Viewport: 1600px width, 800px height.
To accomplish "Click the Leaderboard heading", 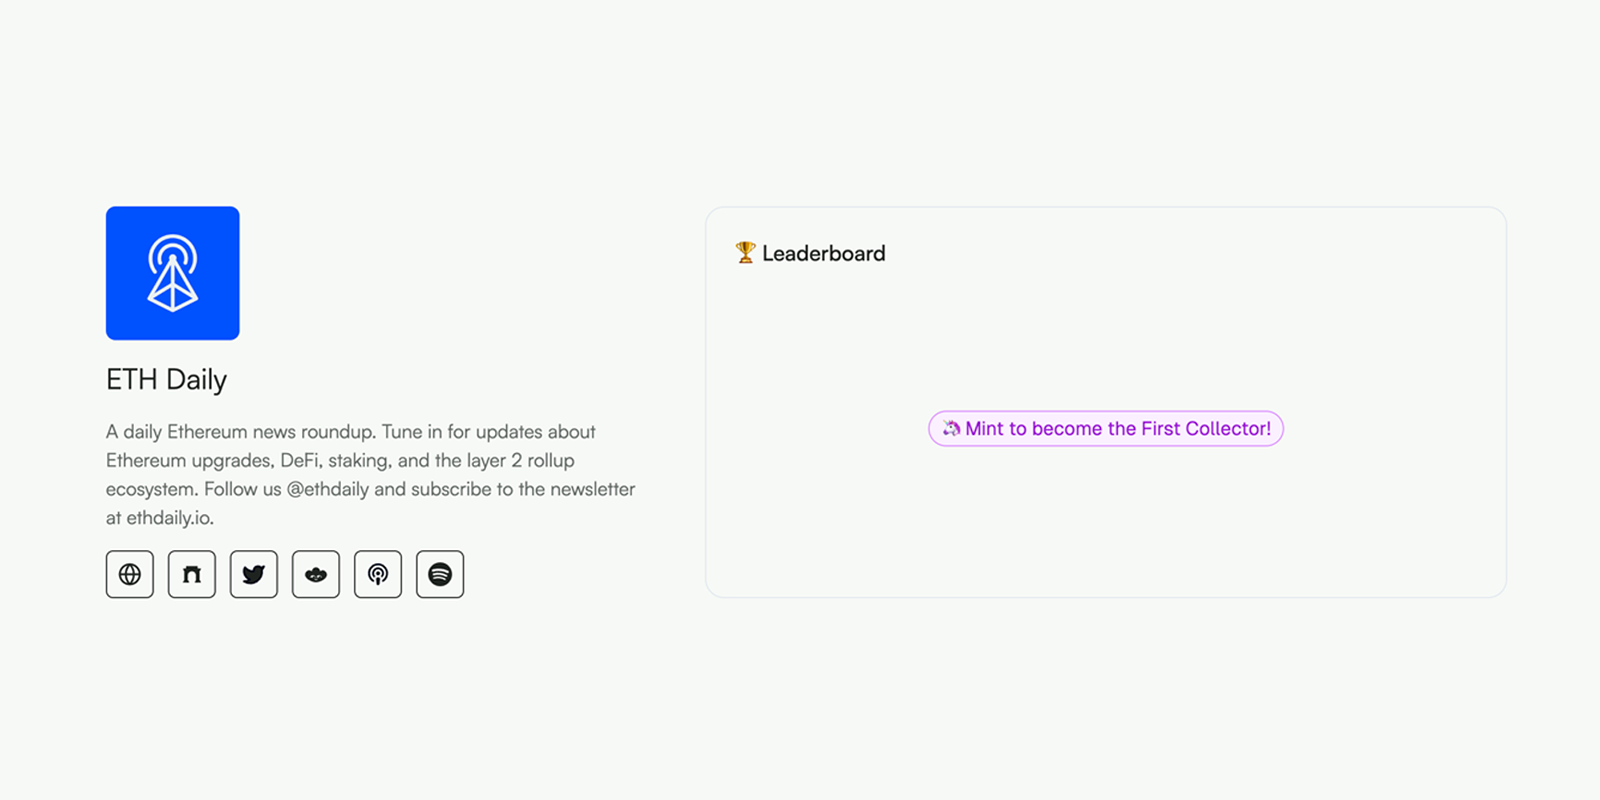I will coord(824,254).
